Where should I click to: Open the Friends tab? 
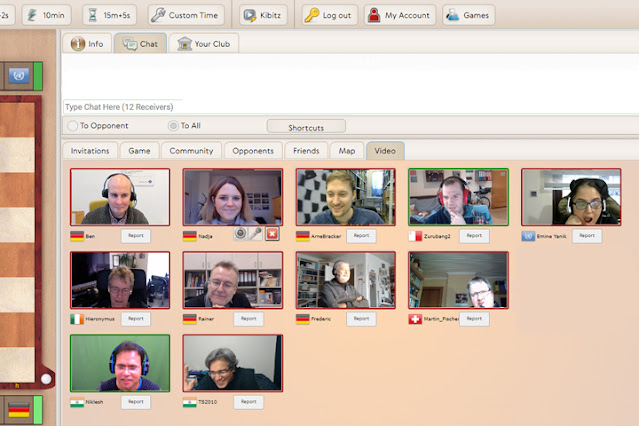(x=306, y=151)
